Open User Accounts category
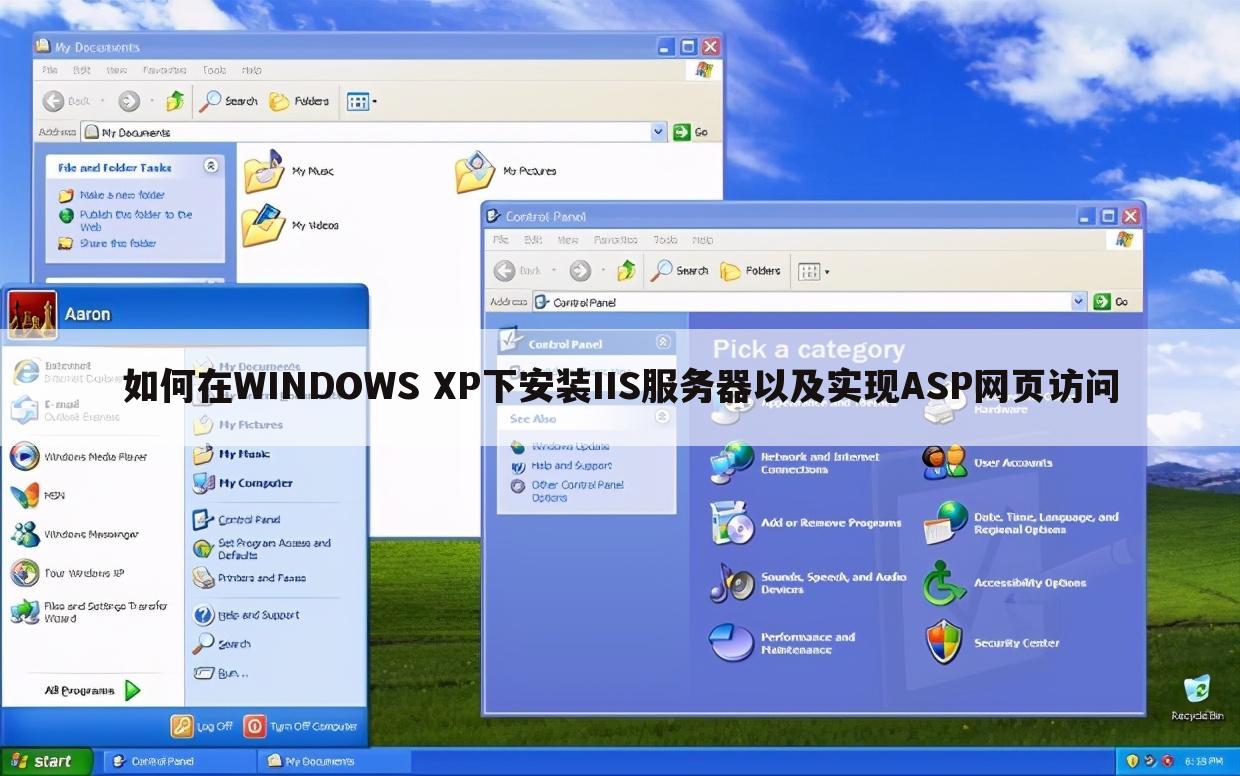 (988, 462)
